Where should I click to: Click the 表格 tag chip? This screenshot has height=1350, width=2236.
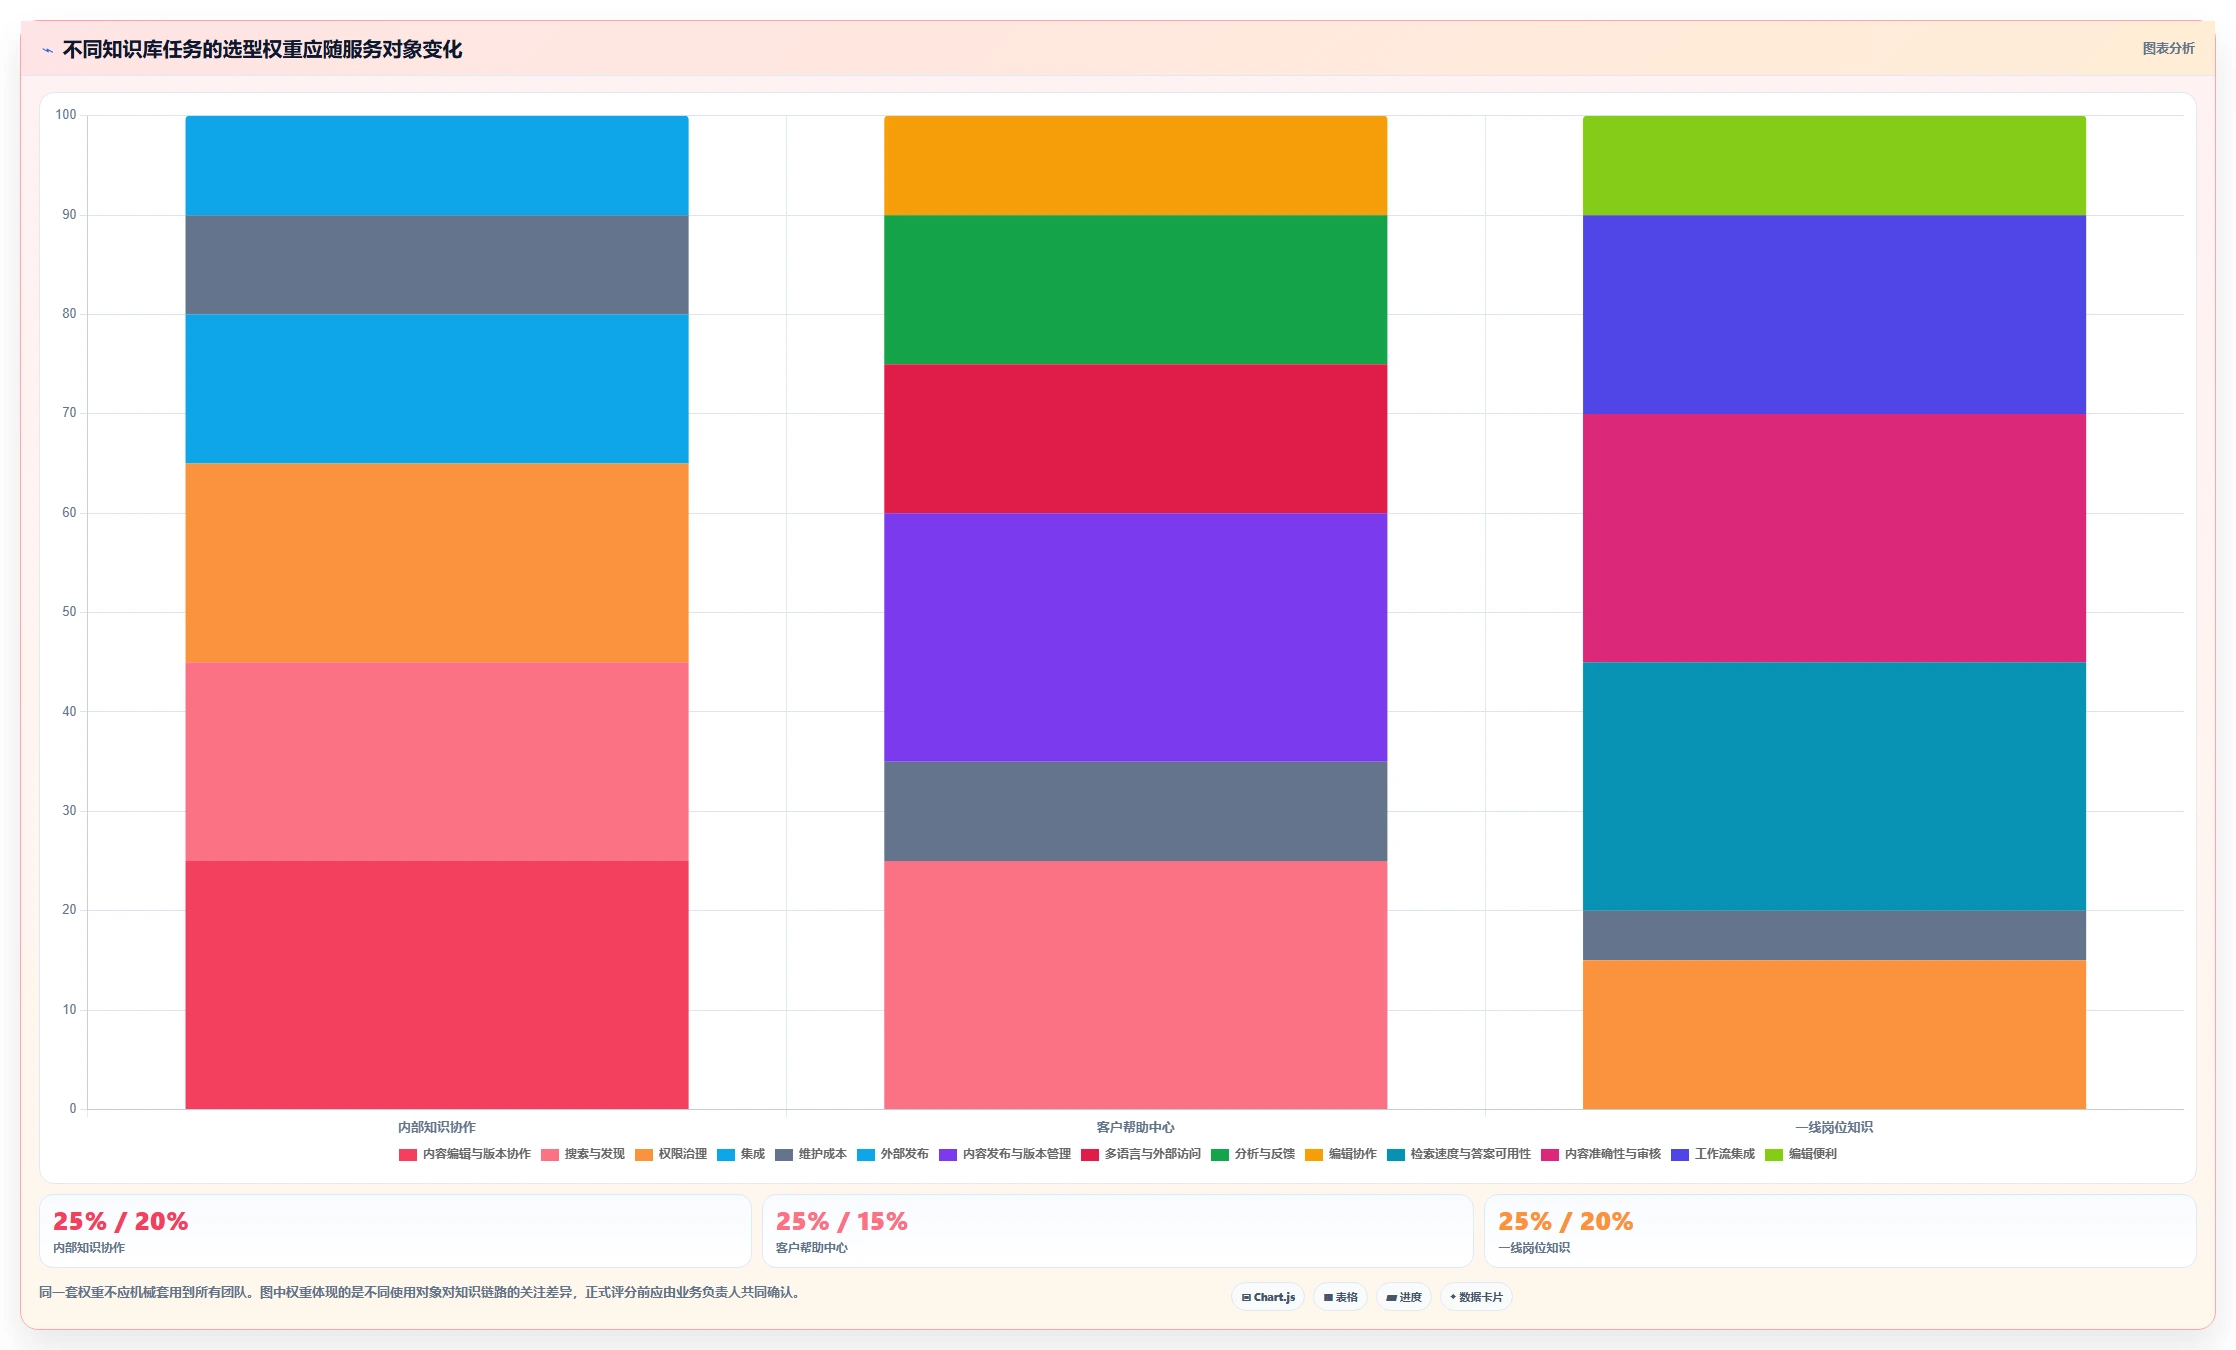1341,1297
